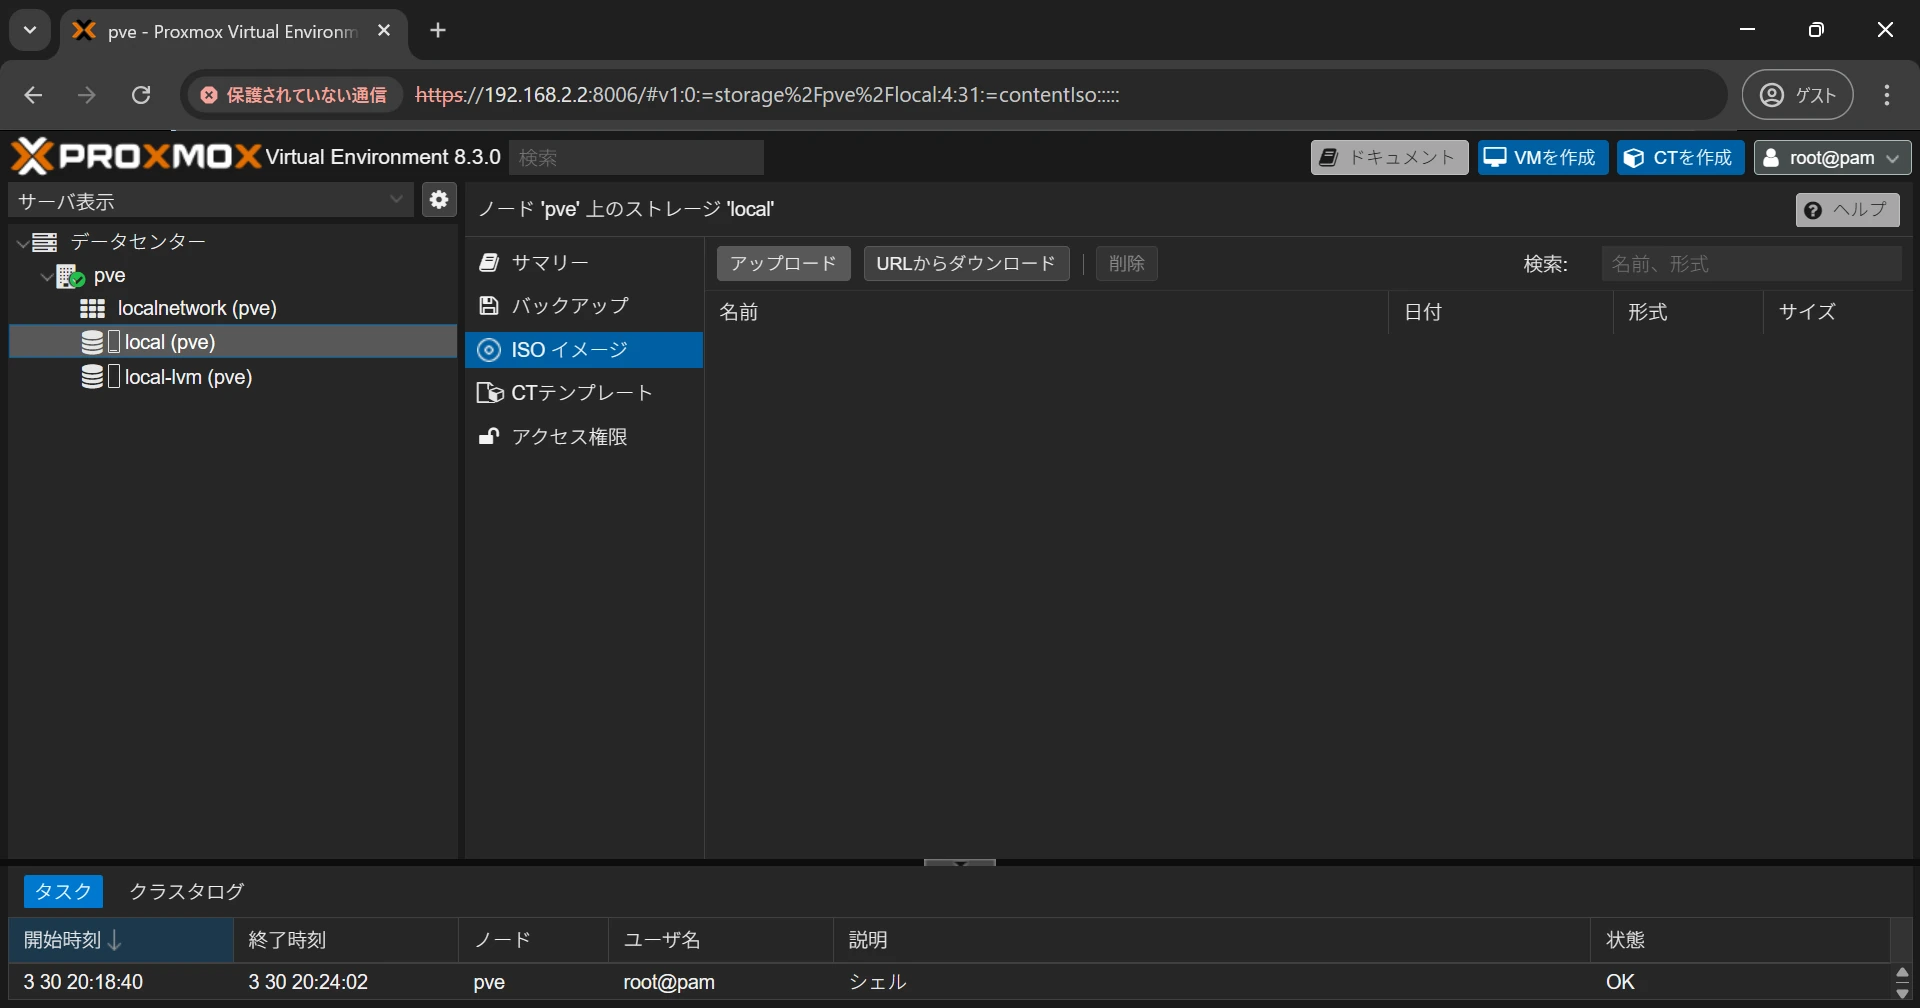Open the browser three-dot menu
This screenshot has width=1920, height=1008.
click(x=1887, y=95)
